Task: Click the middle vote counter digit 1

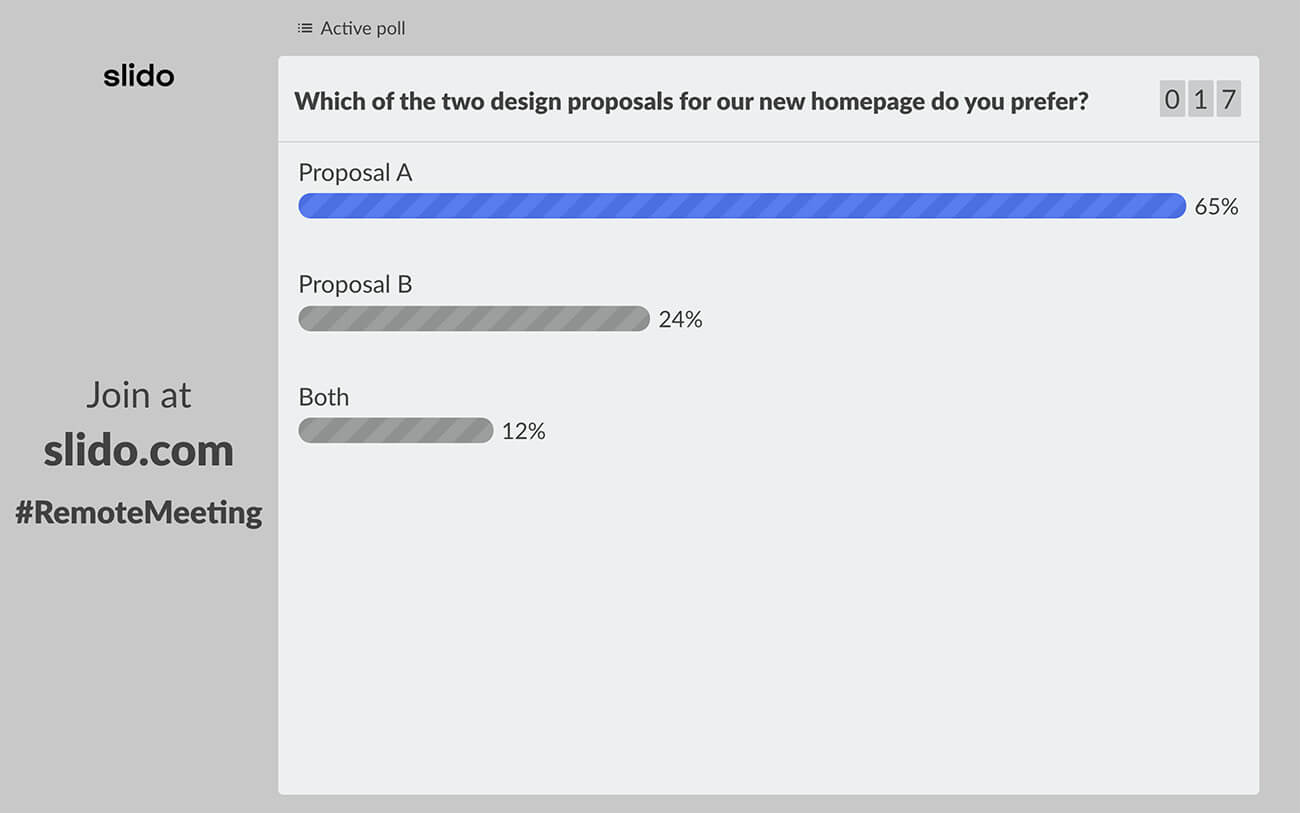Action: [x=1200, y=100]
